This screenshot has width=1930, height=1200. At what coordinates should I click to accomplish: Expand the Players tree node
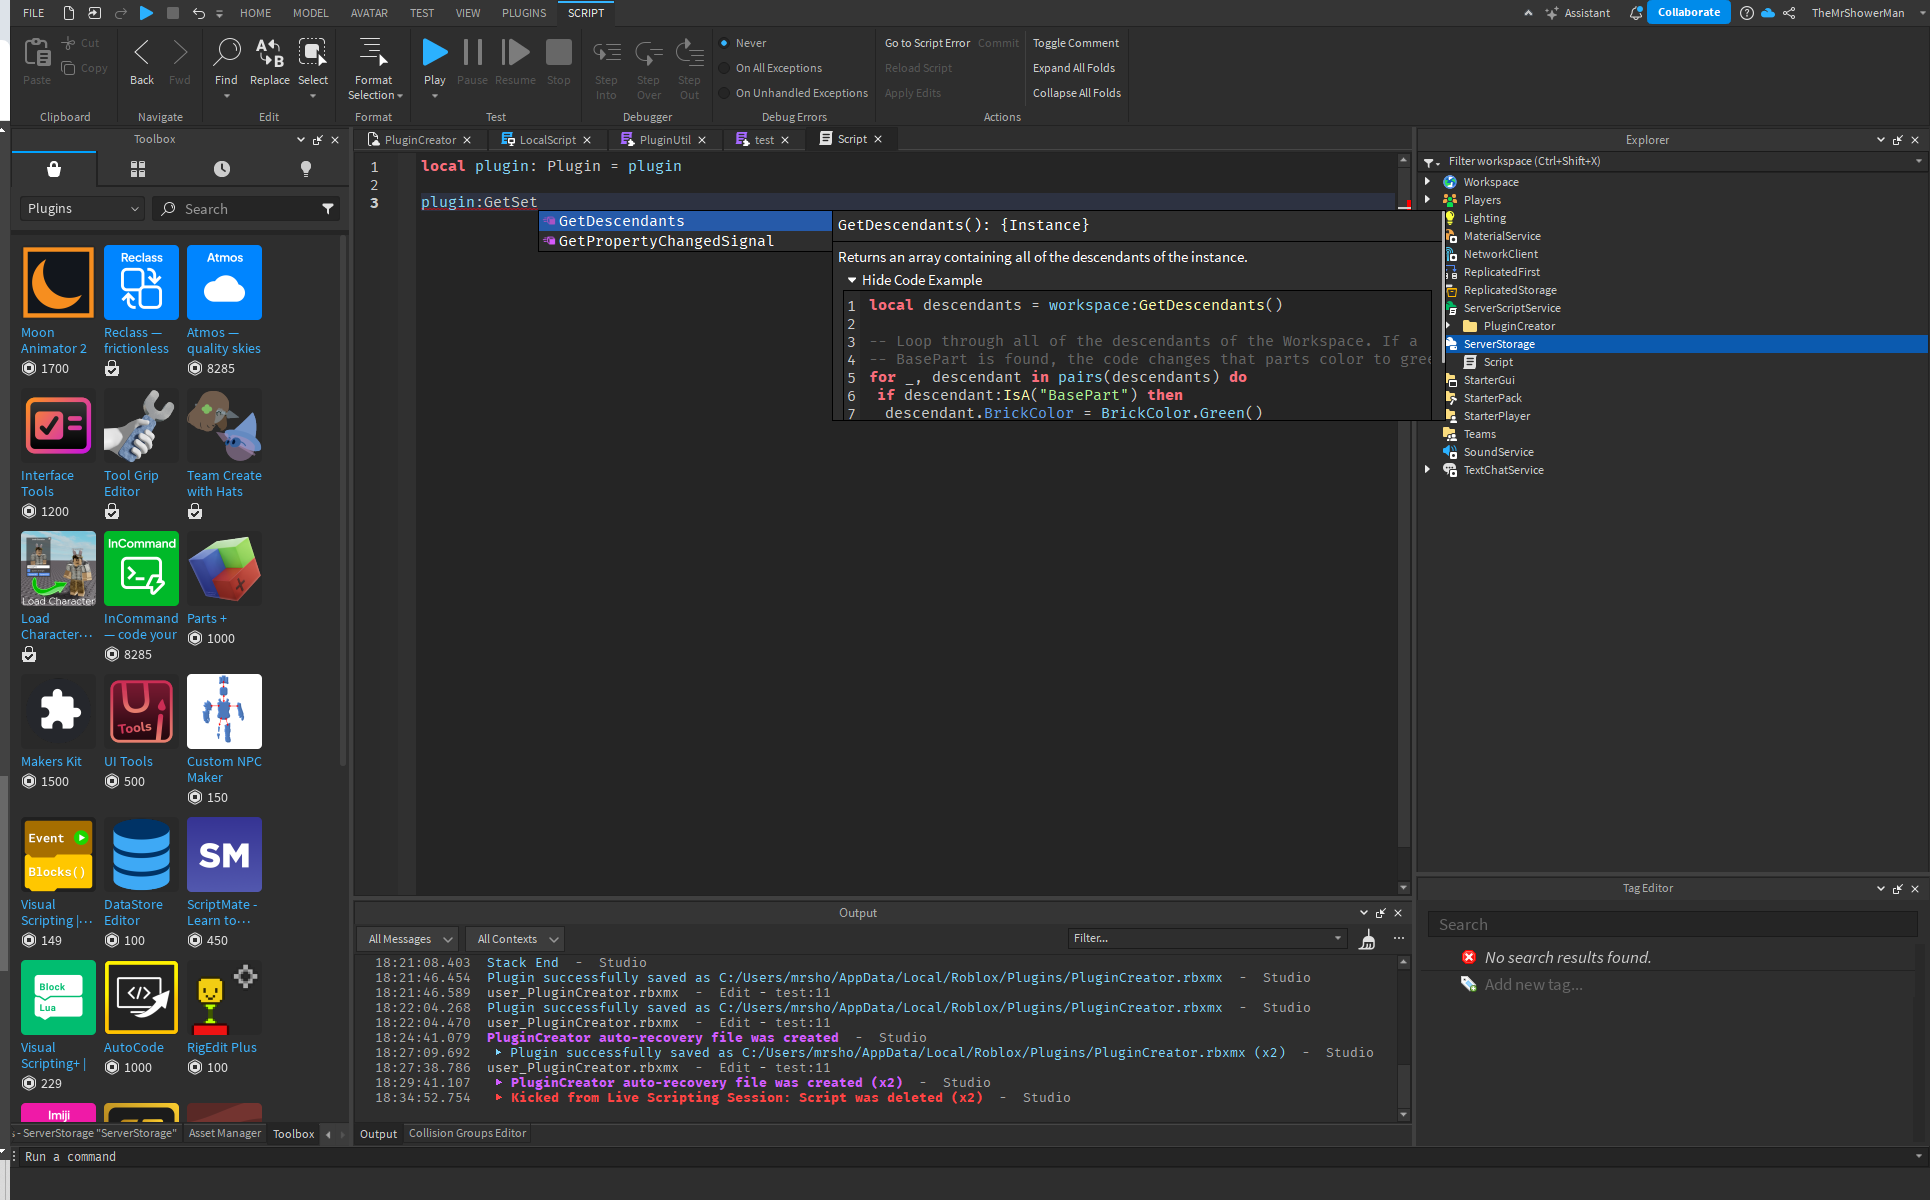tap(1427, 200)
